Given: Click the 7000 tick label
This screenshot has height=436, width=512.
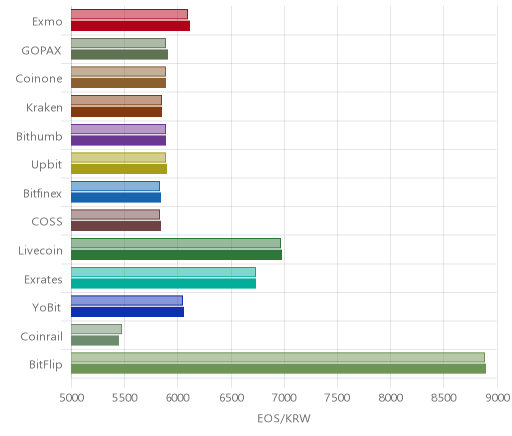Looking at the screenshot, I should point(284,398).
